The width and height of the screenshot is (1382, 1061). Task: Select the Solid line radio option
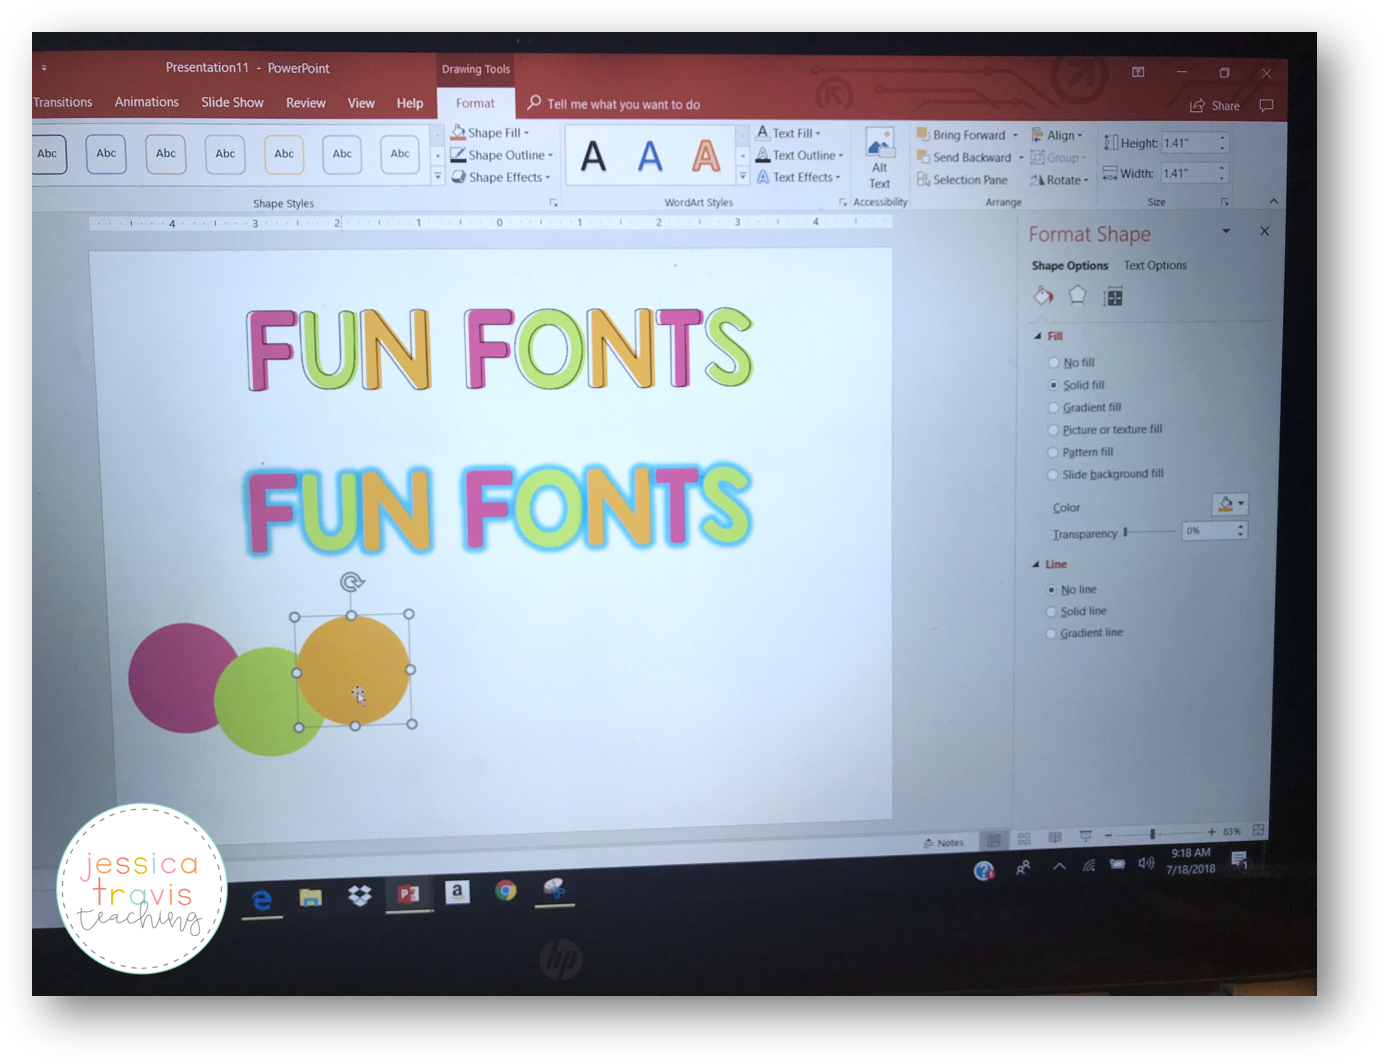point(1051,612)
